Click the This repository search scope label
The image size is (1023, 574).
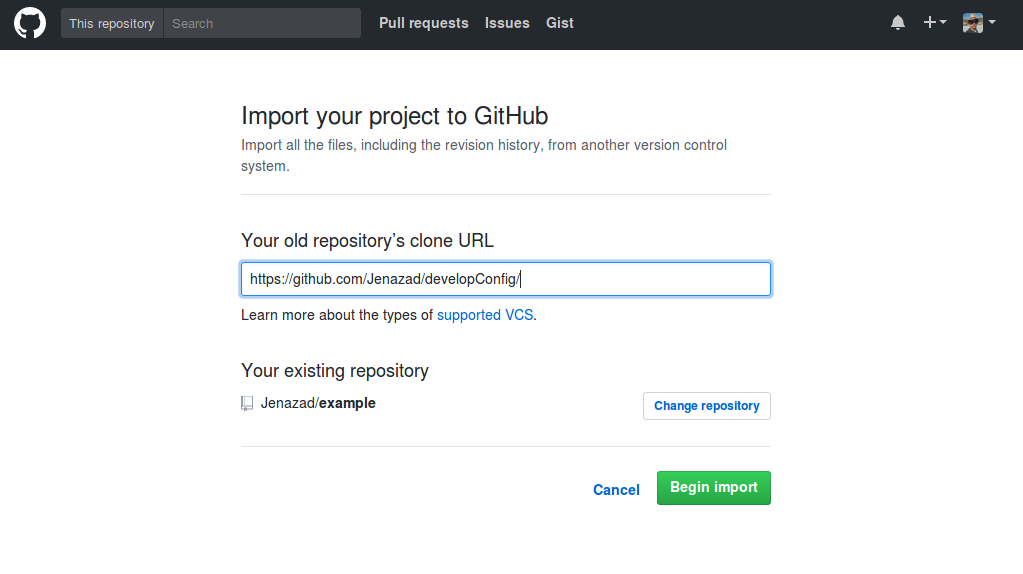tap(112, 23)
